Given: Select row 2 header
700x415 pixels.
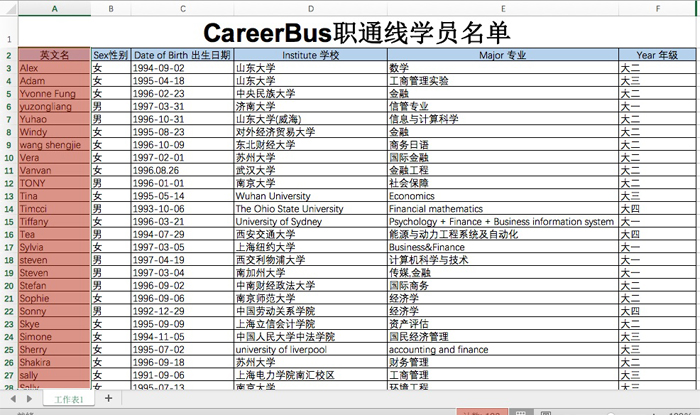Looking at the screenshot, I should pos(9,55).
